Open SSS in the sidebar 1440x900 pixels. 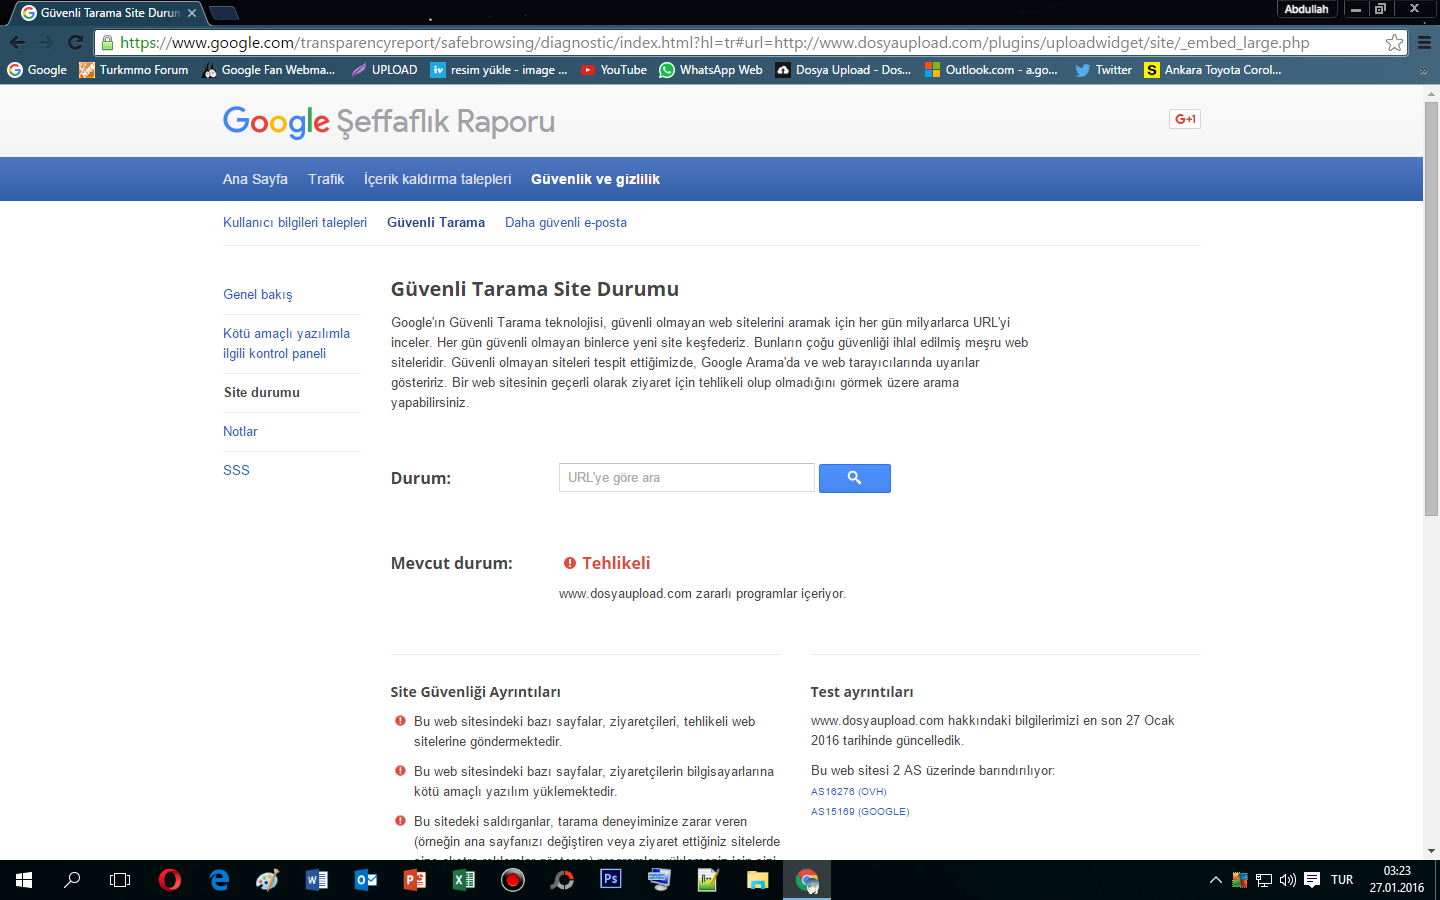[236, 470]
